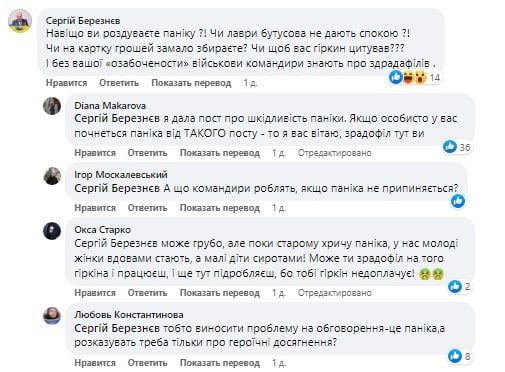Show translation of Окса Старко's reply

click(220, 293)
